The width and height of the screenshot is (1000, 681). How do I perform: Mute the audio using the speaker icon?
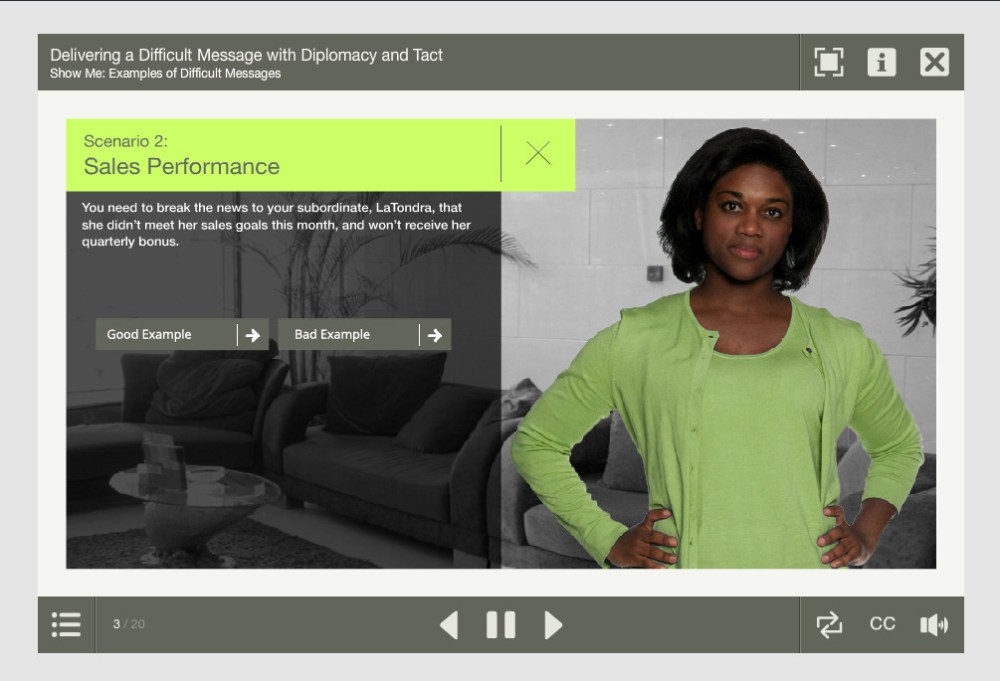(x=934, y=625)
